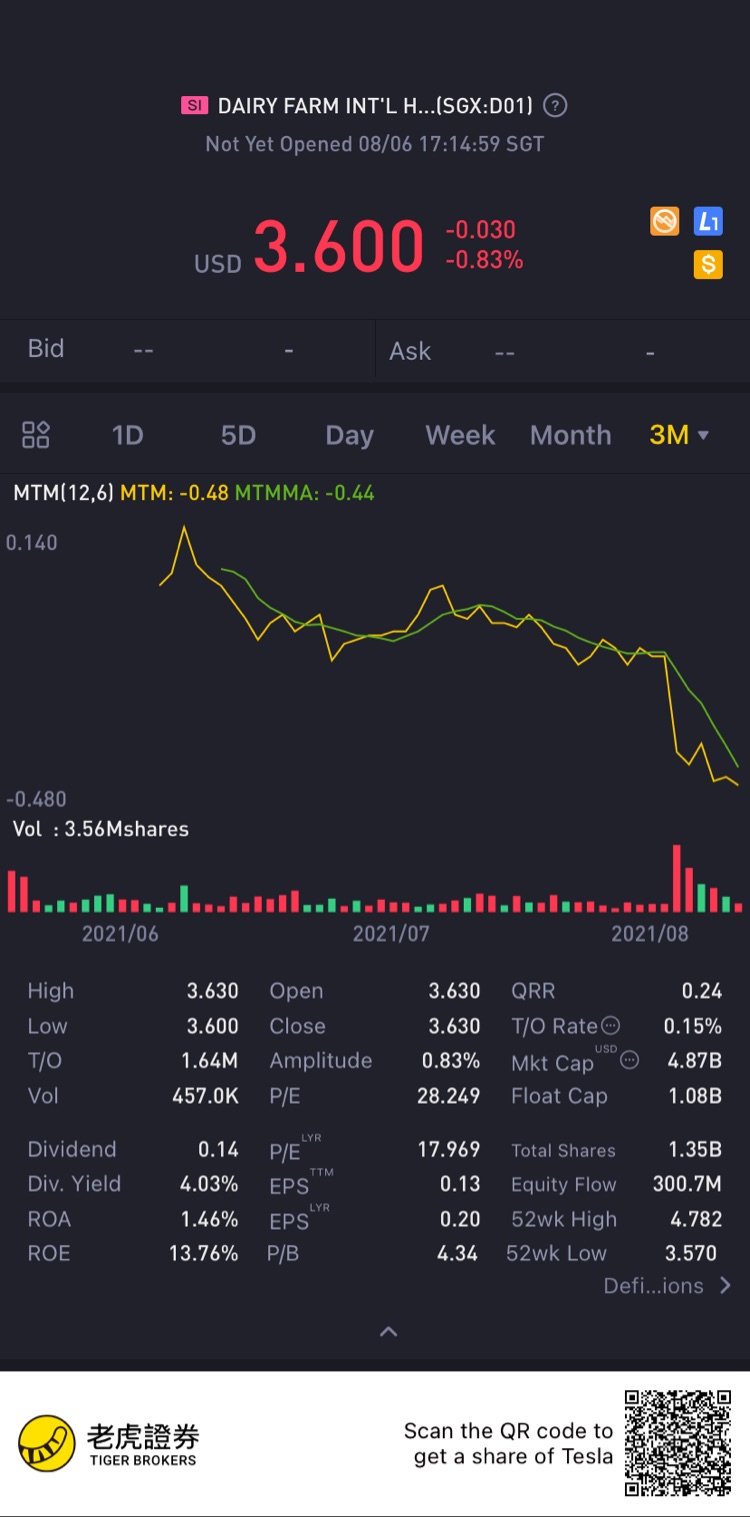Tap the Tesla share QR code
The image size is (750, 1517).
[678, 1443]
